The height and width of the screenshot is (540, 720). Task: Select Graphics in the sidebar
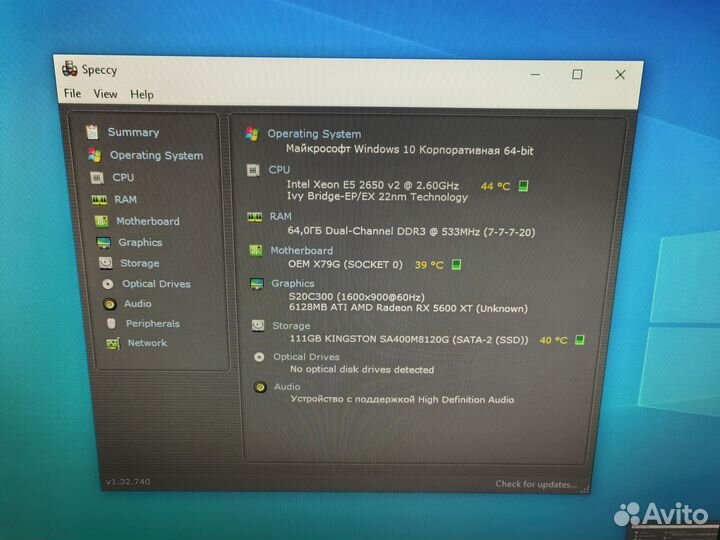click(140, 242)
